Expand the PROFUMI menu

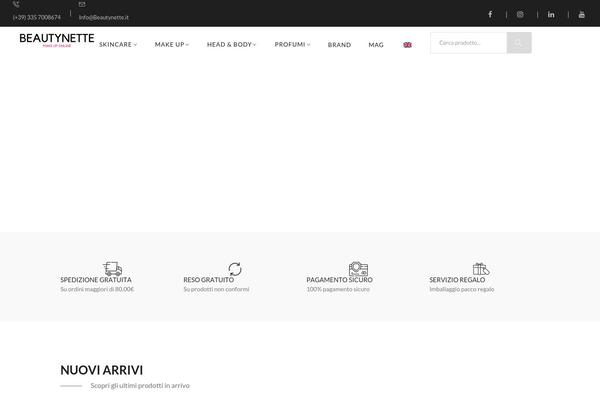point(292,44)
